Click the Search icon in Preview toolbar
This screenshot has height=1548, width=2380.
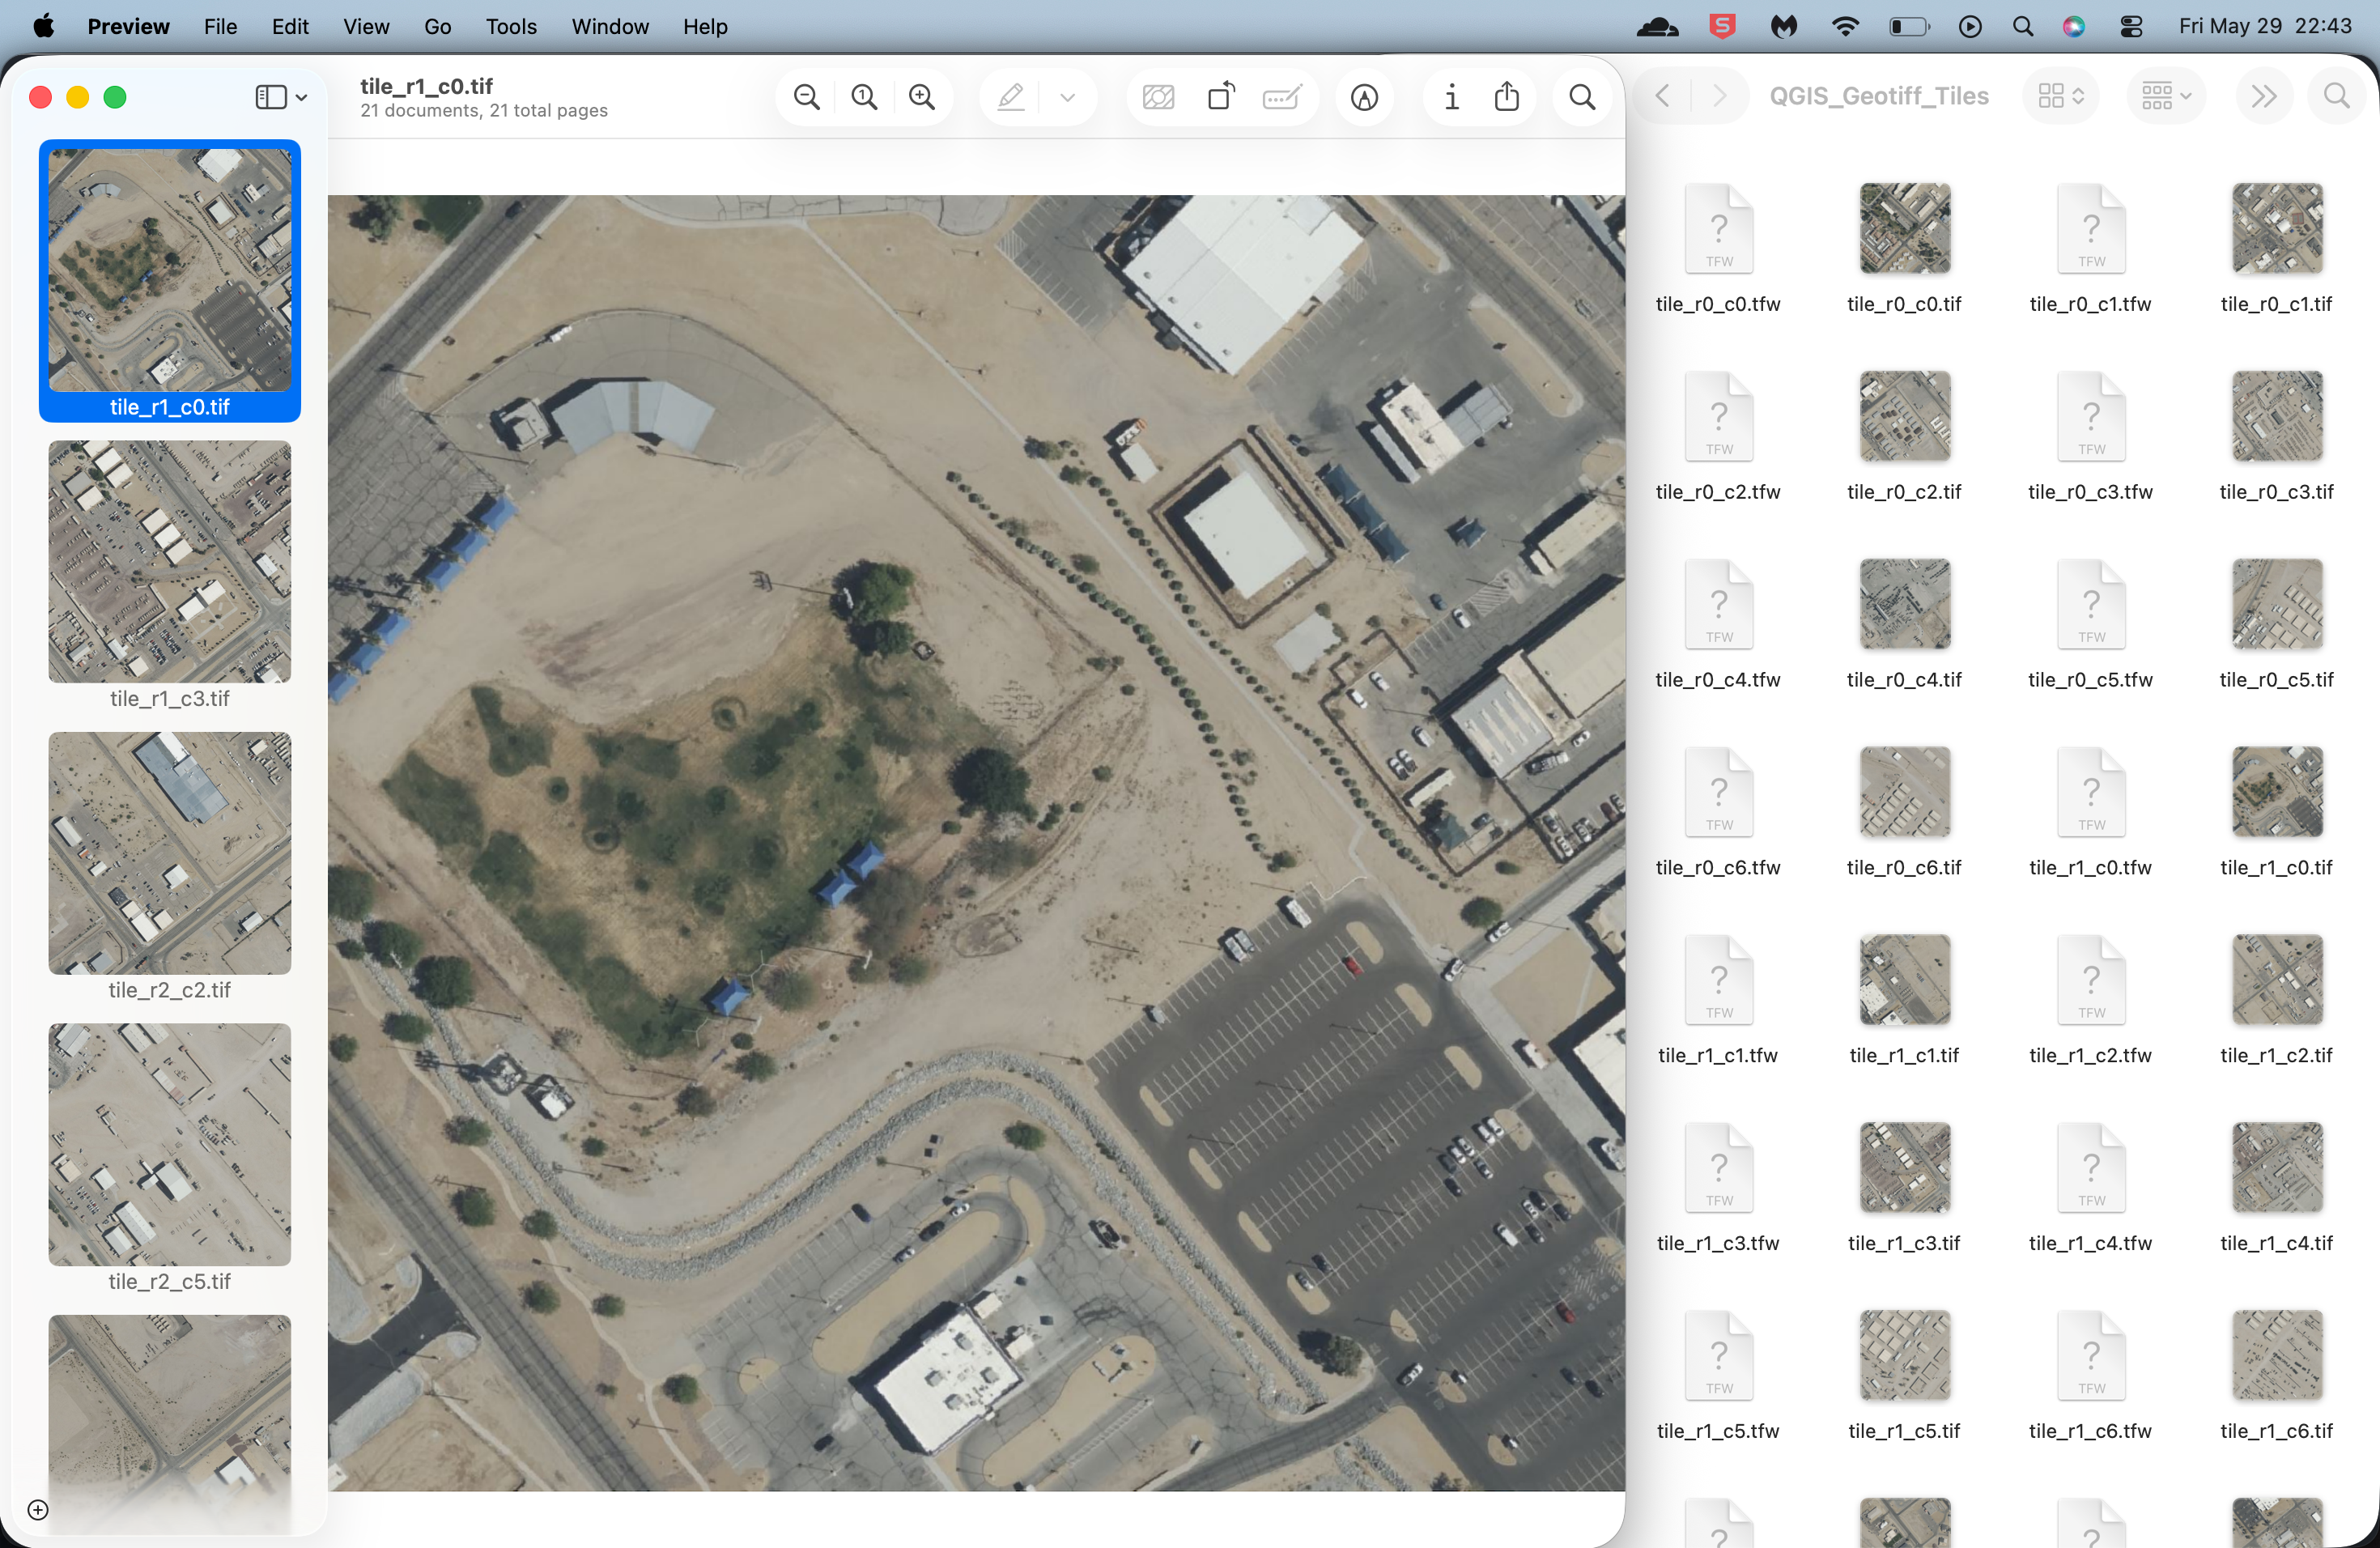click(x=1582, y=97)
